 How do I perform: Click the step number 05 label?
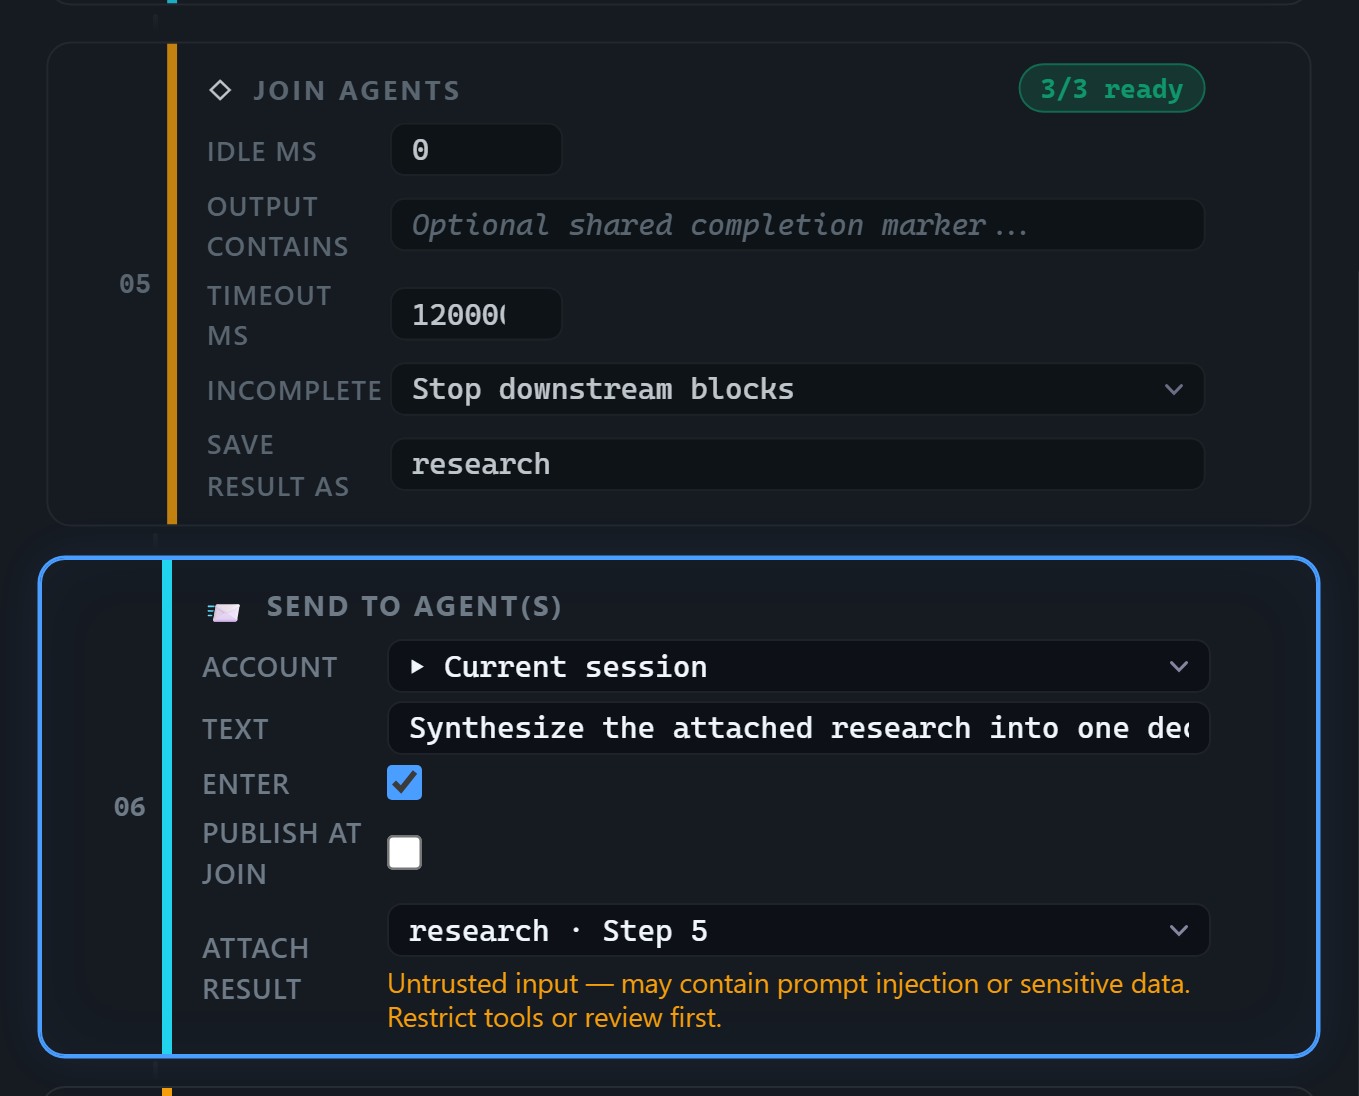pos(135,284)
